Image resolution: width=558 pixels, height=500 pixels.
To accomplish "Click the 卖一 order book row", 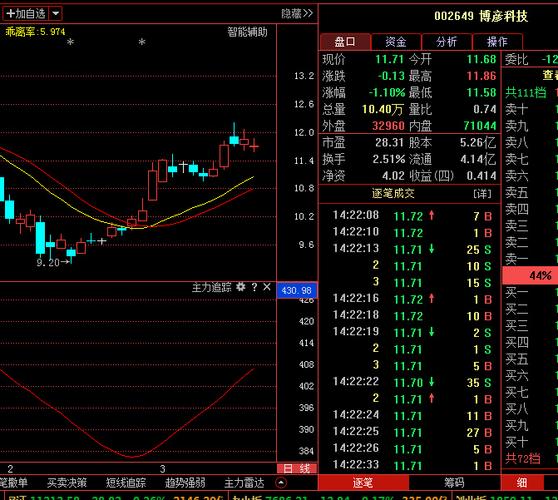I will [530, 259].
